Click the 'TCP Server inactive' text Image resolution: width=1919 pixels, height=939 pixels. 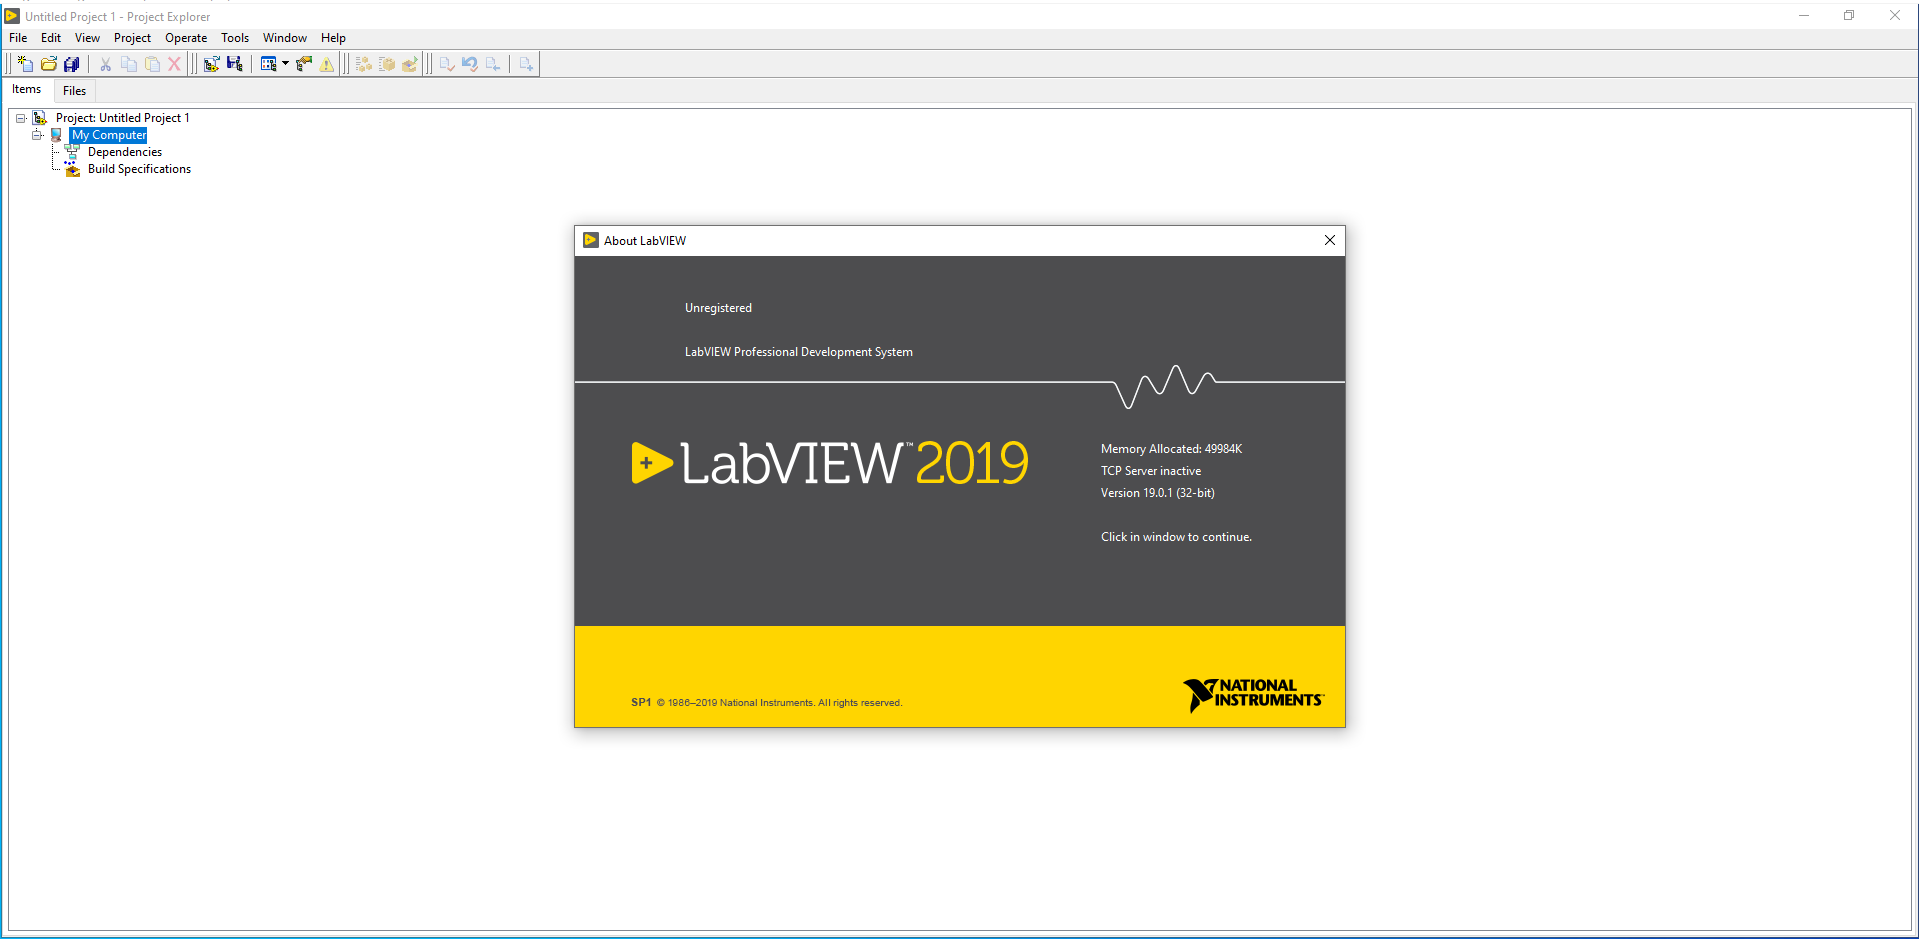[1151, 471]
